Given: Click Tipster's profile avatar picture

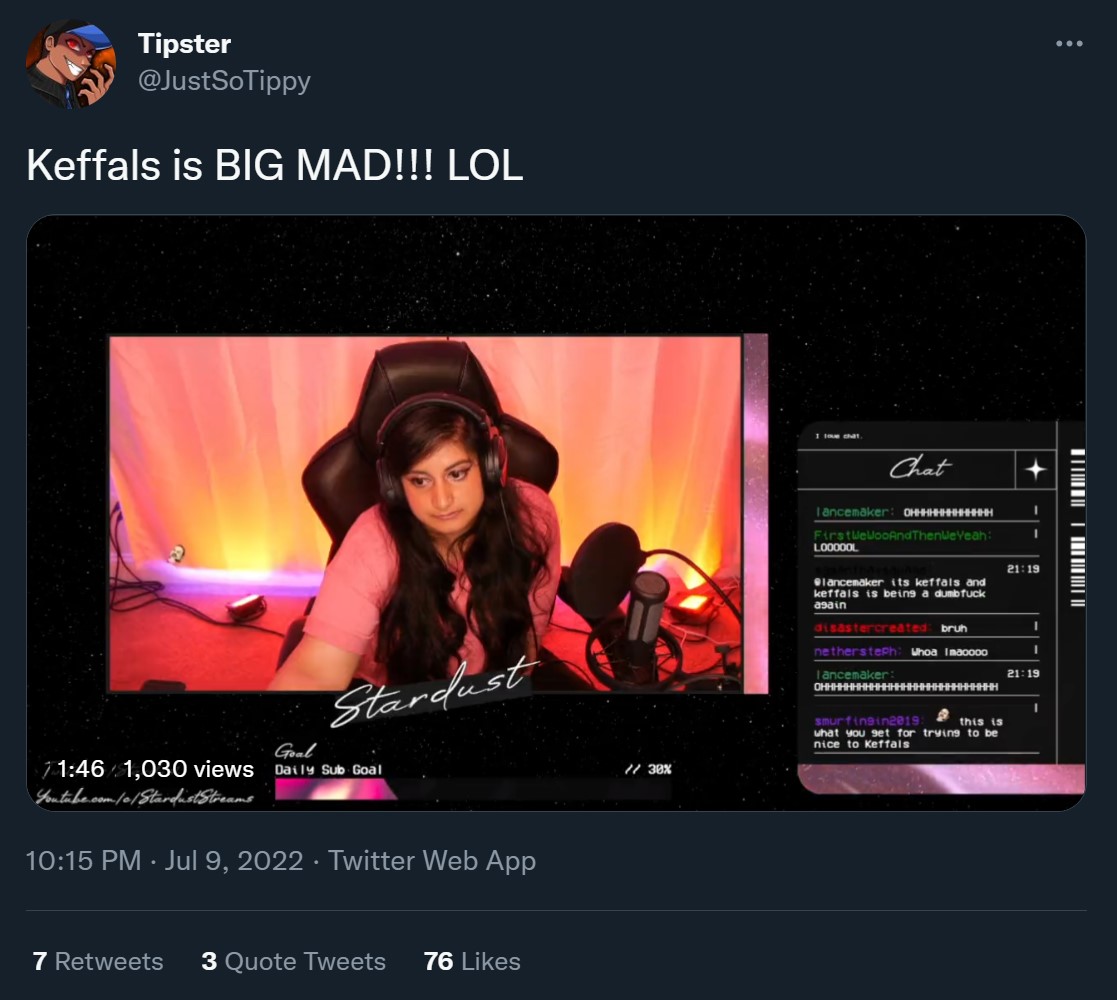Looking at the screenshot, I should click(x=71, y=64).
